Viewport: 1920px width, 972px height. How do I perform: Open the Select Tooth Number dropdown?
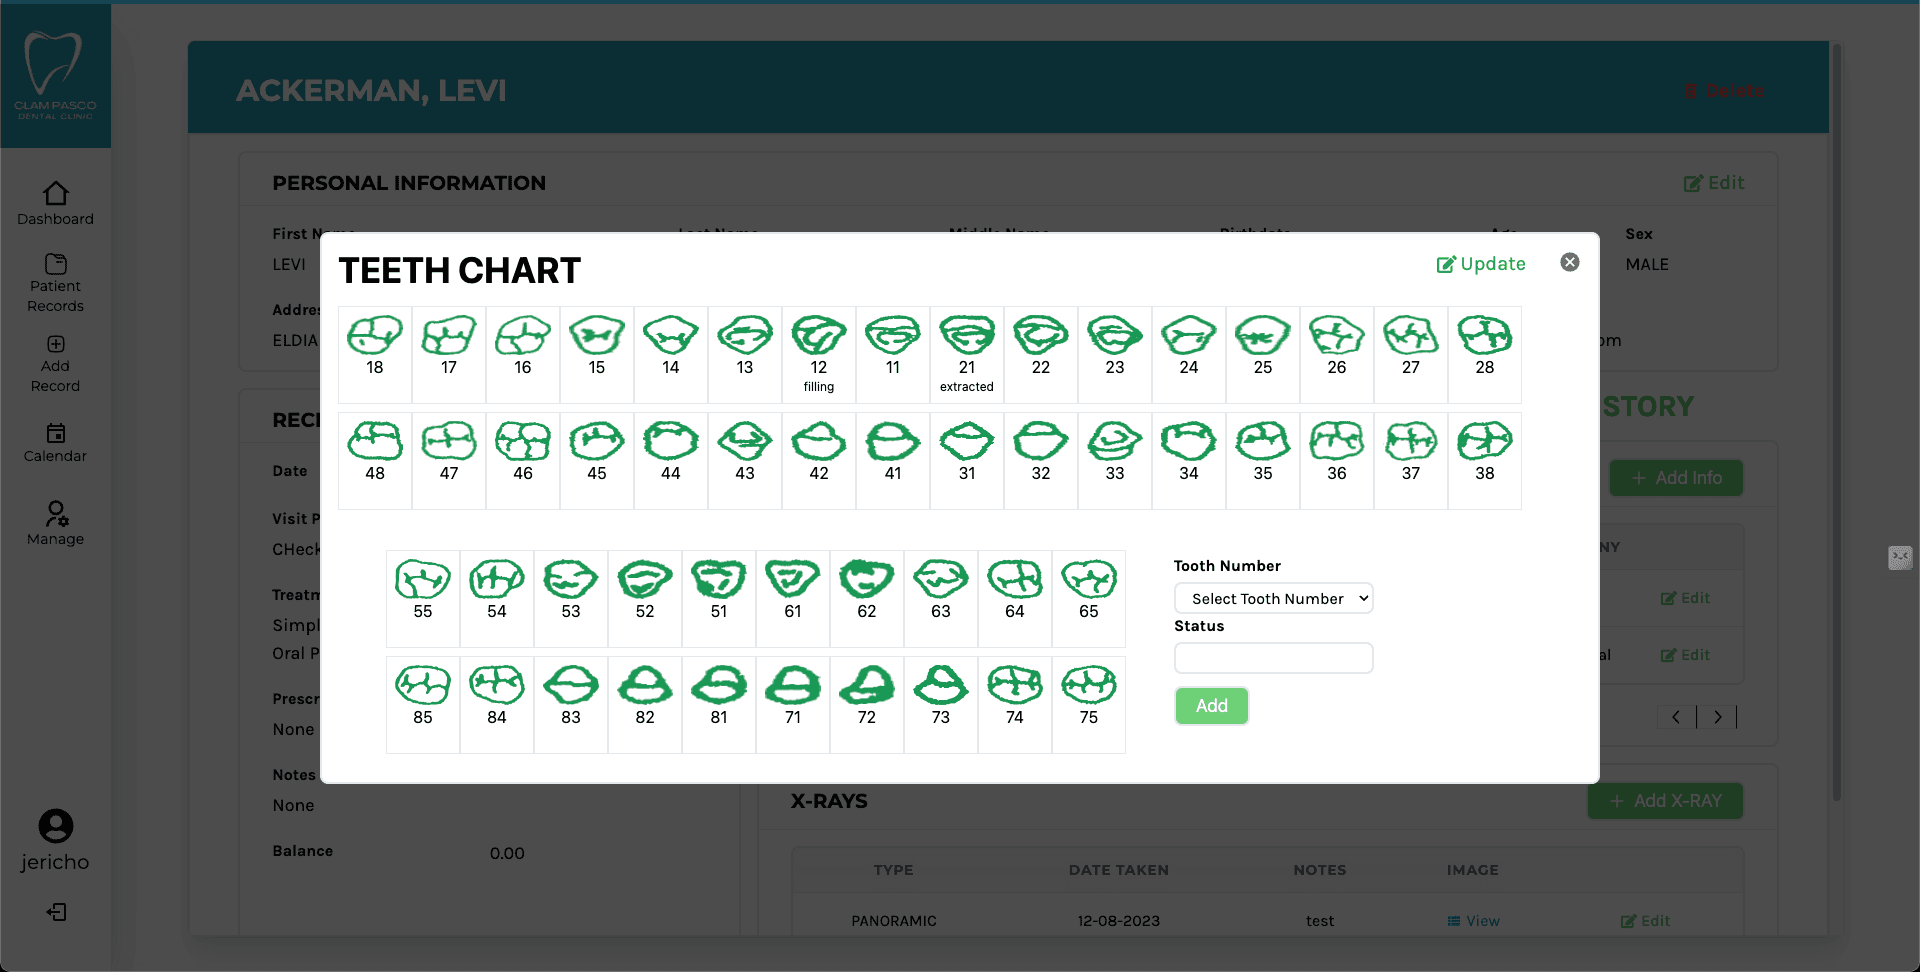(1273, 598)
